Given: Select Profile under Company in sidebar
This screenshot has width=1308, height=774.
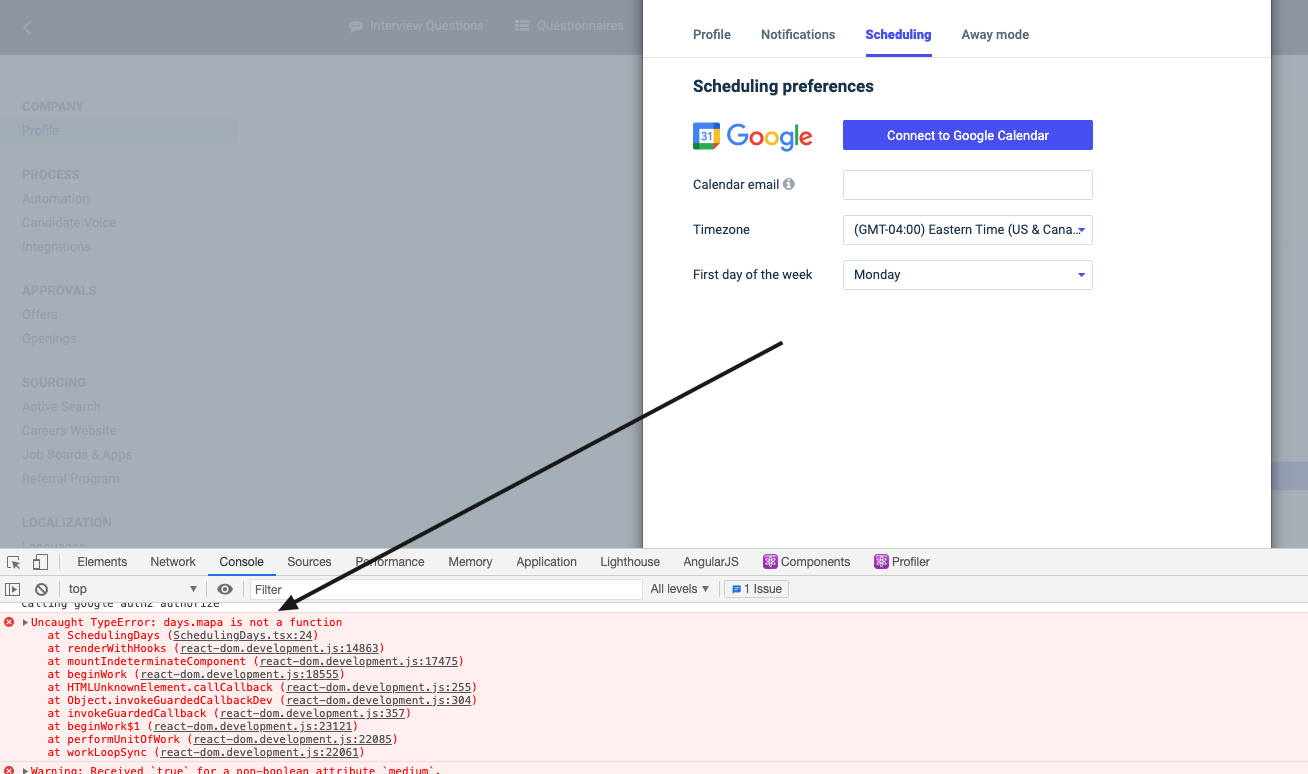Looking at the screenshot, I should pyautogui.click(x=41, y=130).
